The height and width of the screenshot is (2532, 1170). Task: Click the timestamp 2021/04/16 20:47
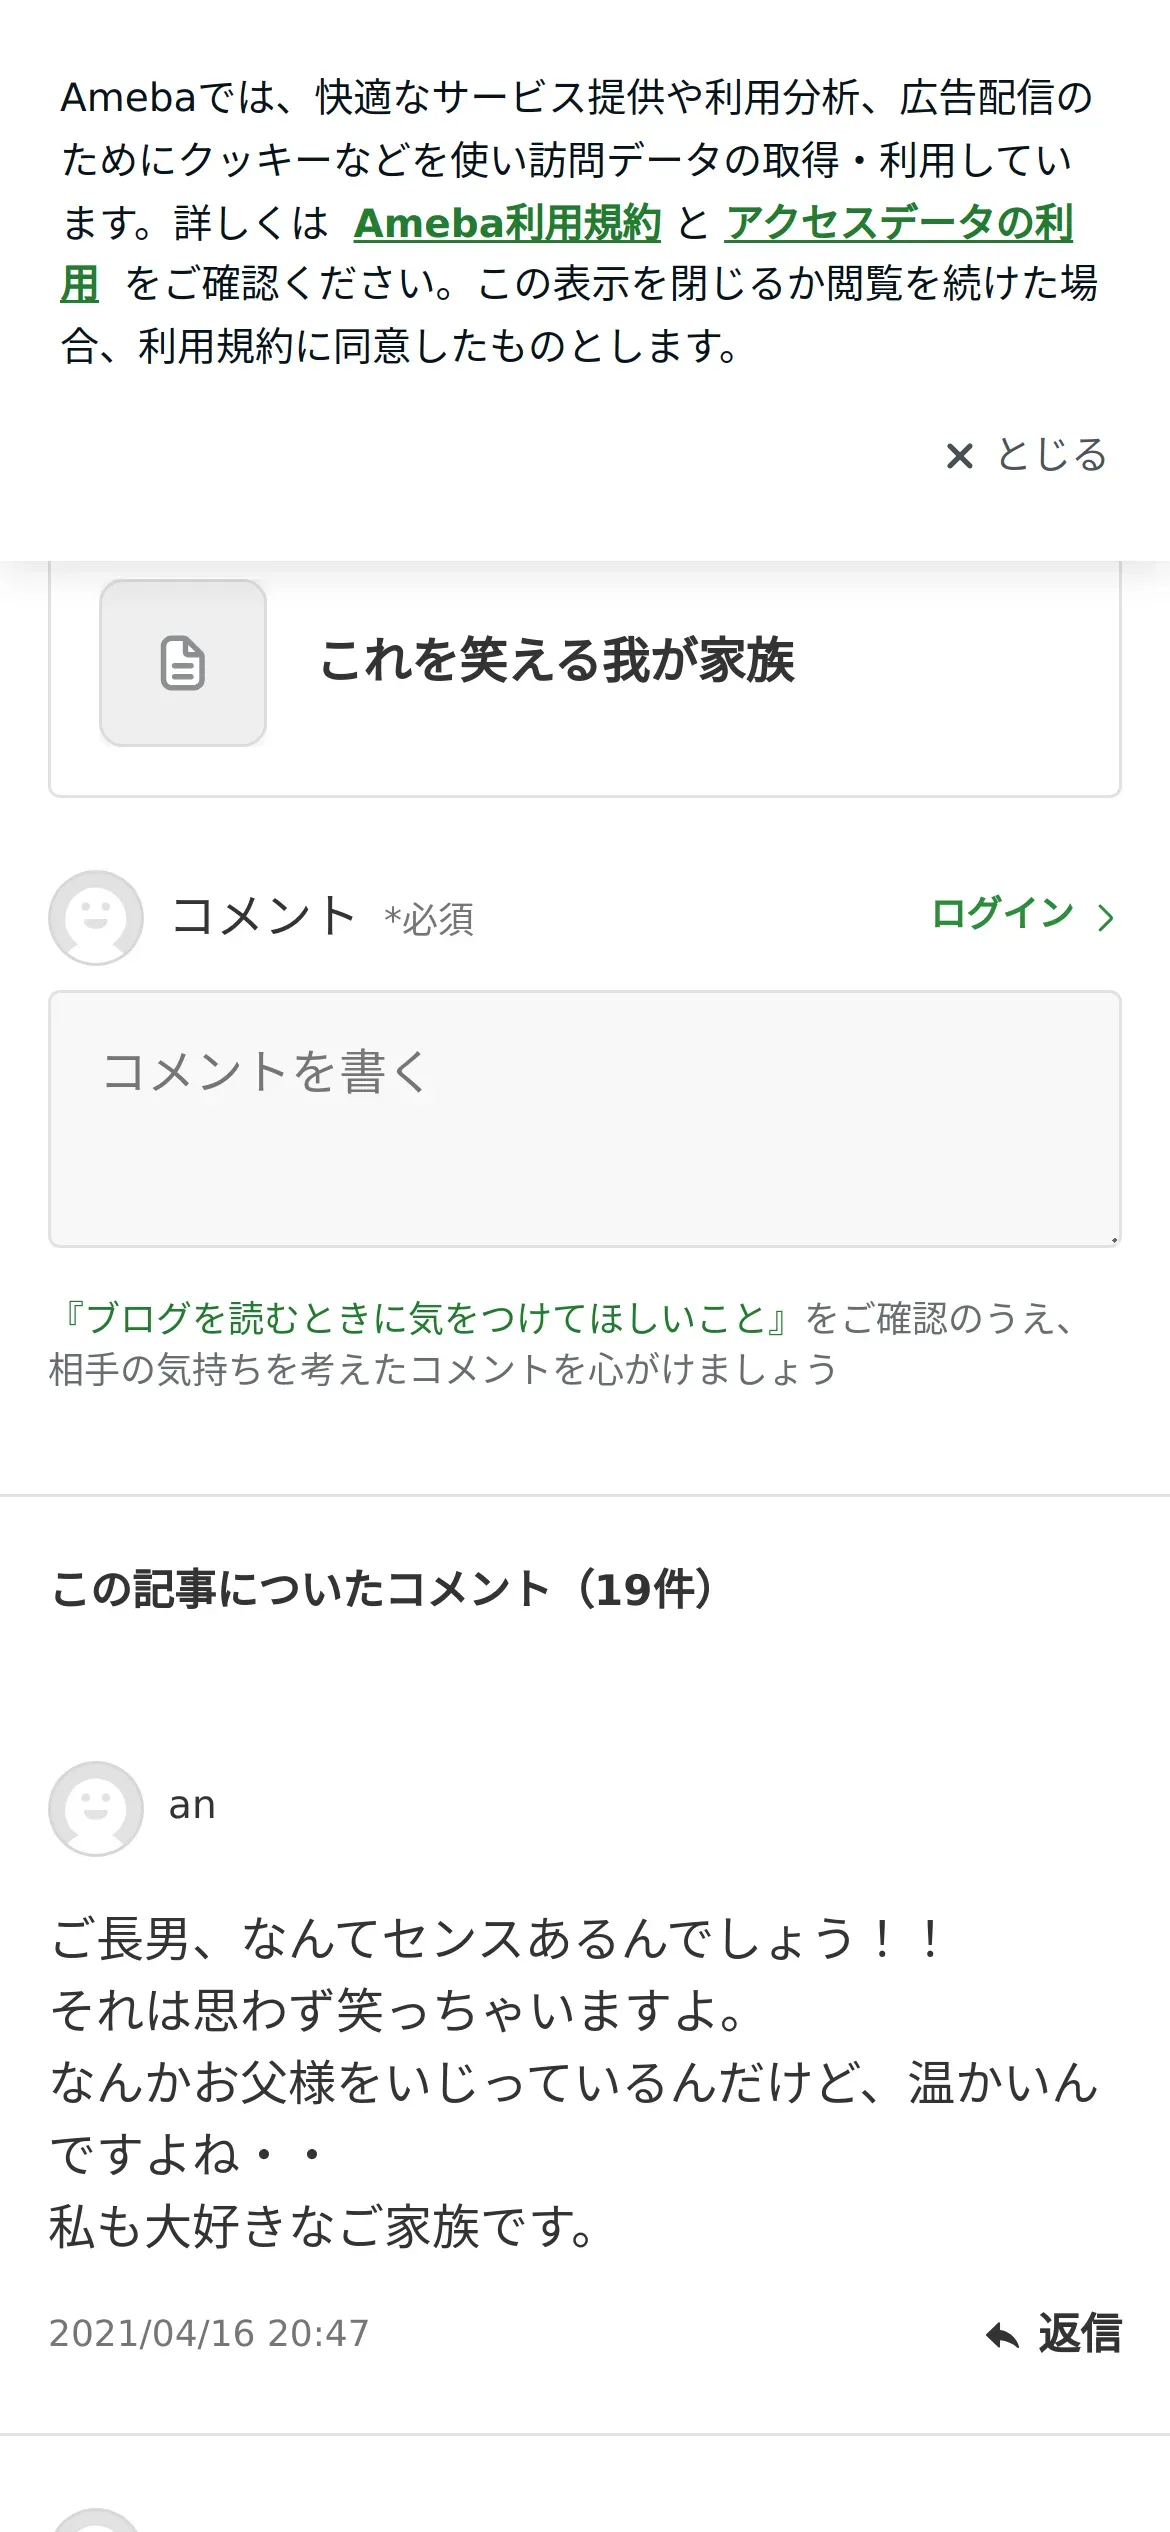tap(209, 2334)
